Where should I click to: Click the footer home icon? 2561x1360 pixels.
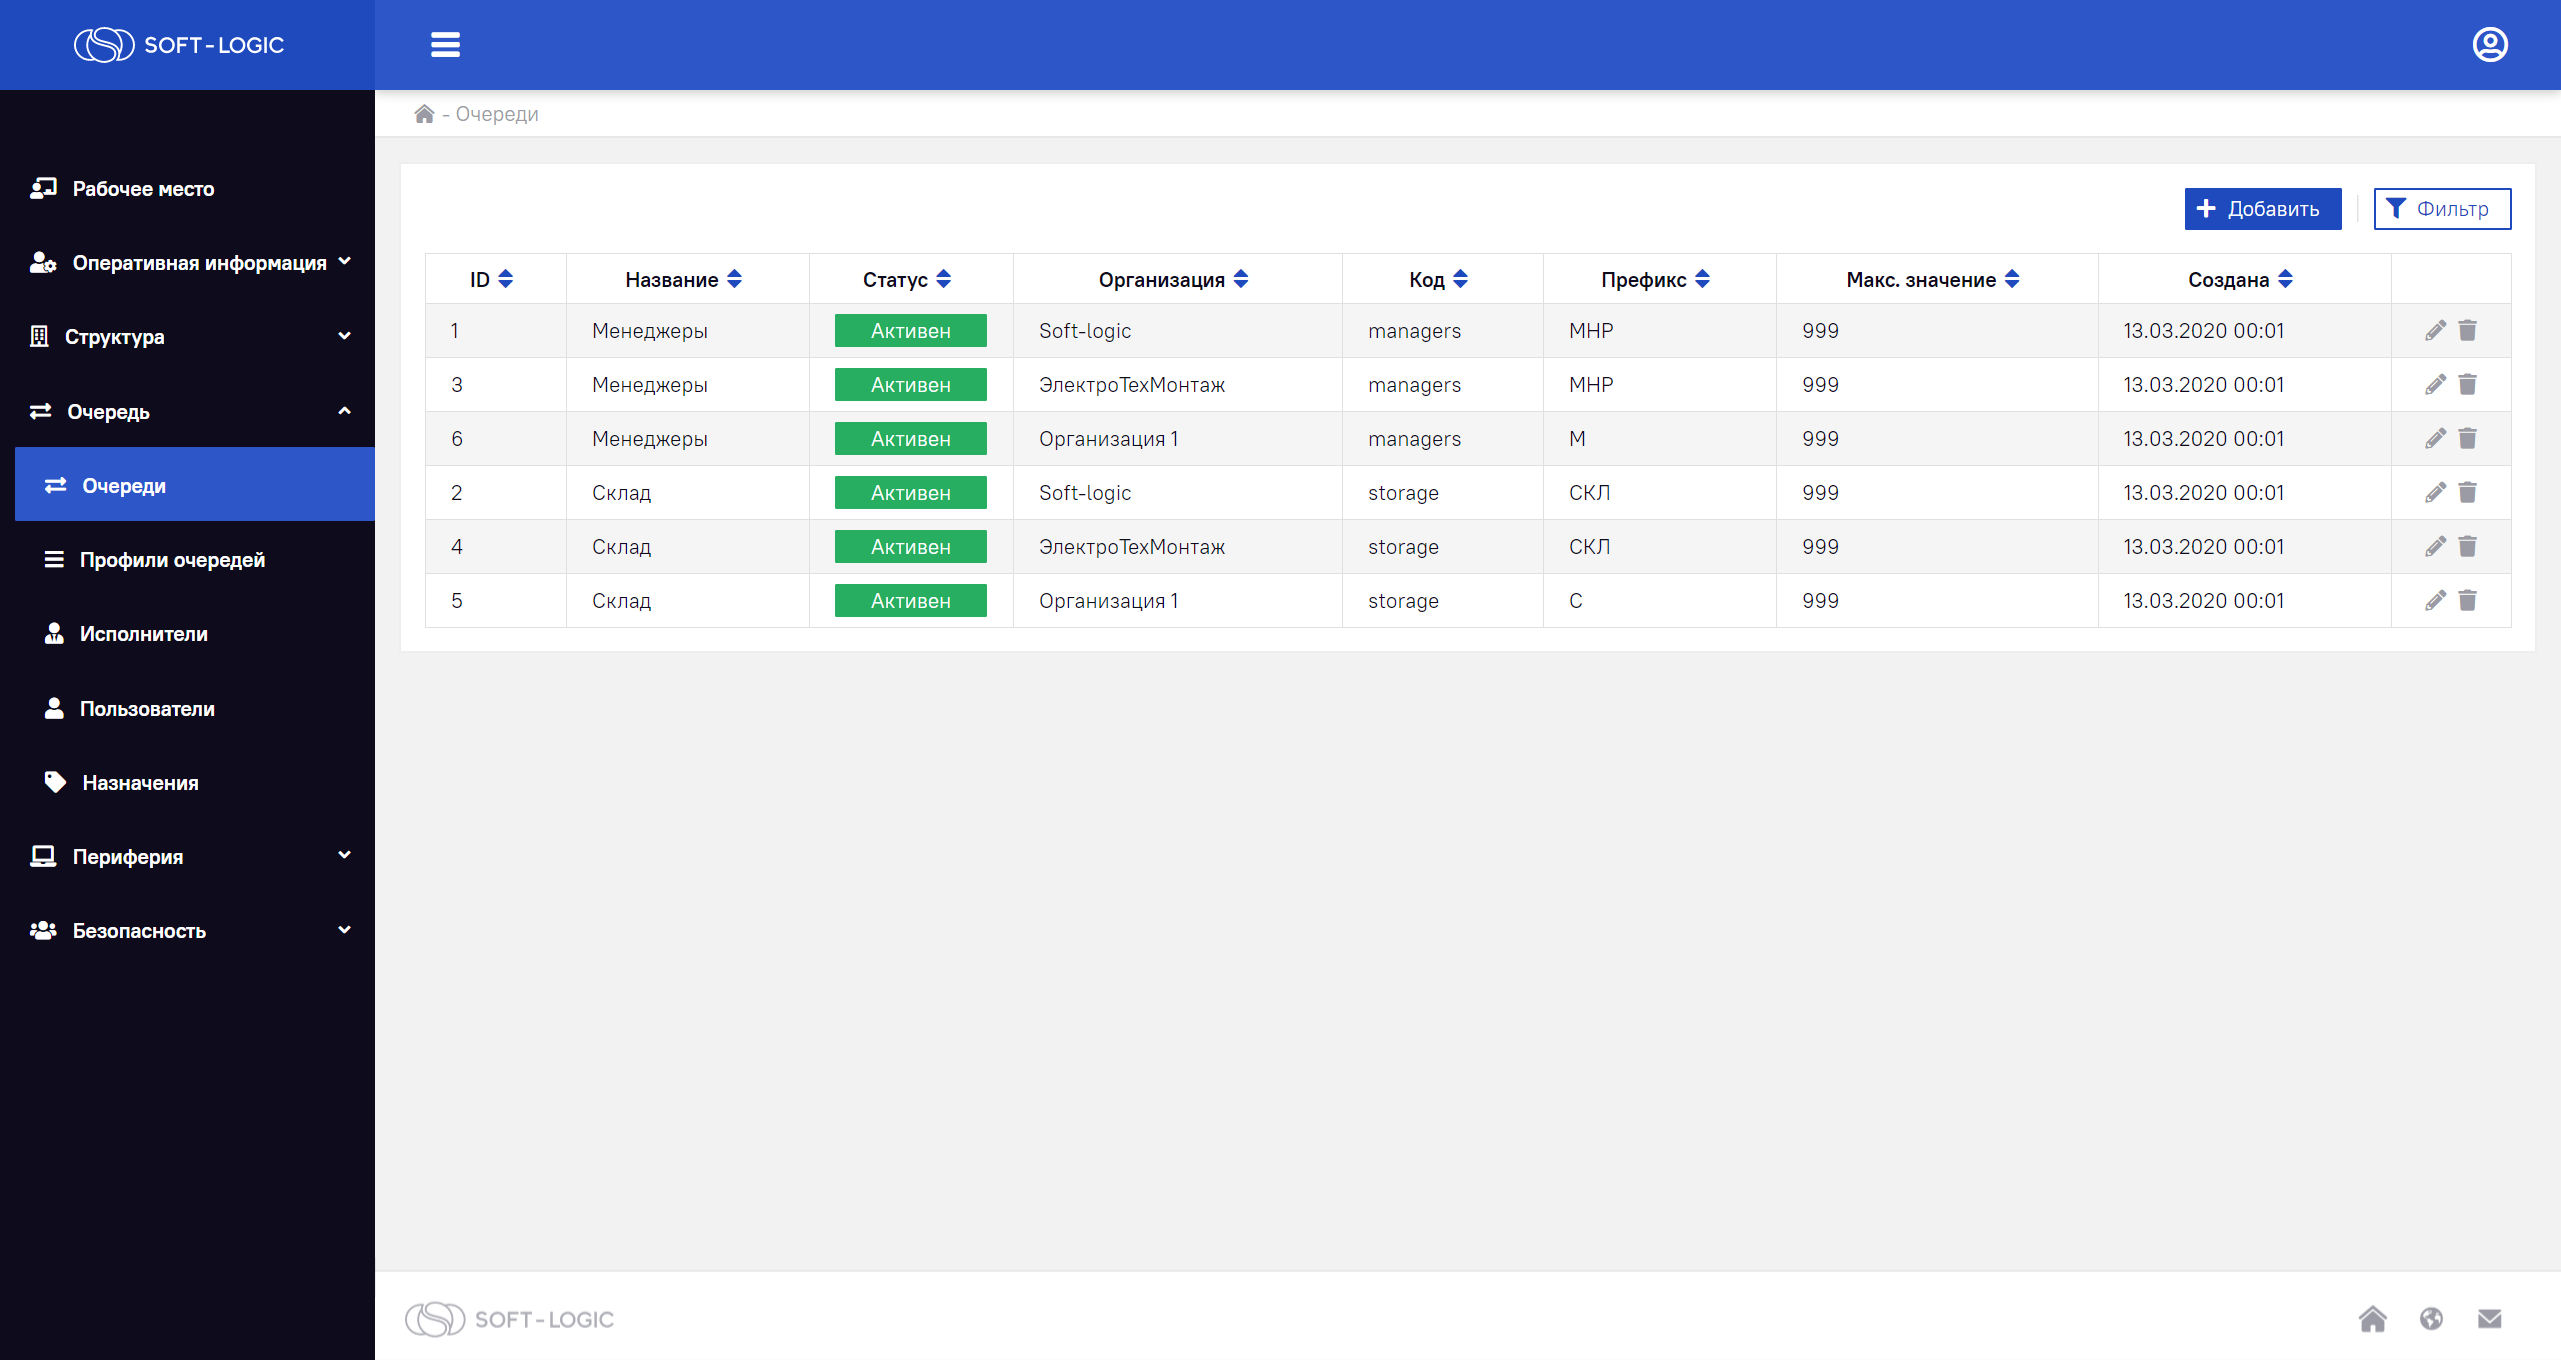(x=2372, y=1319)
